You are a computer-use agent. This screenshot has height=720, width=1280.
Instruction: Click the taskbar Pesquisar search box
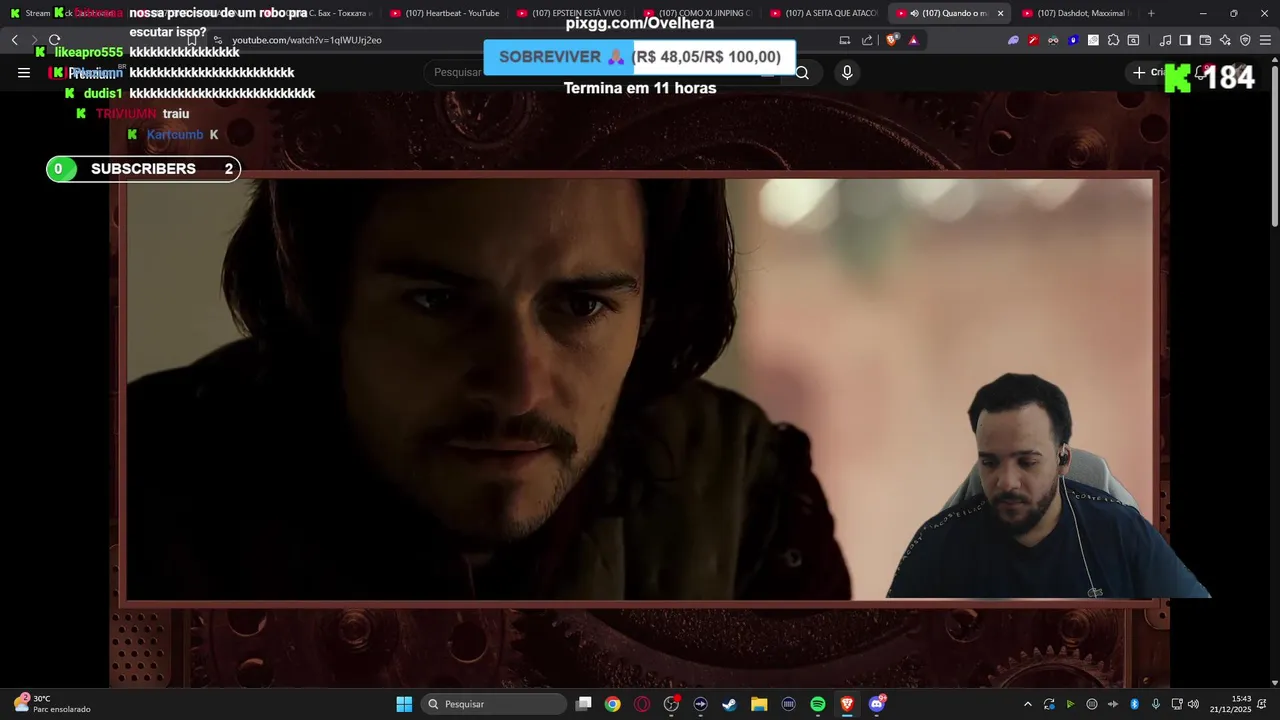pos(494,704)
